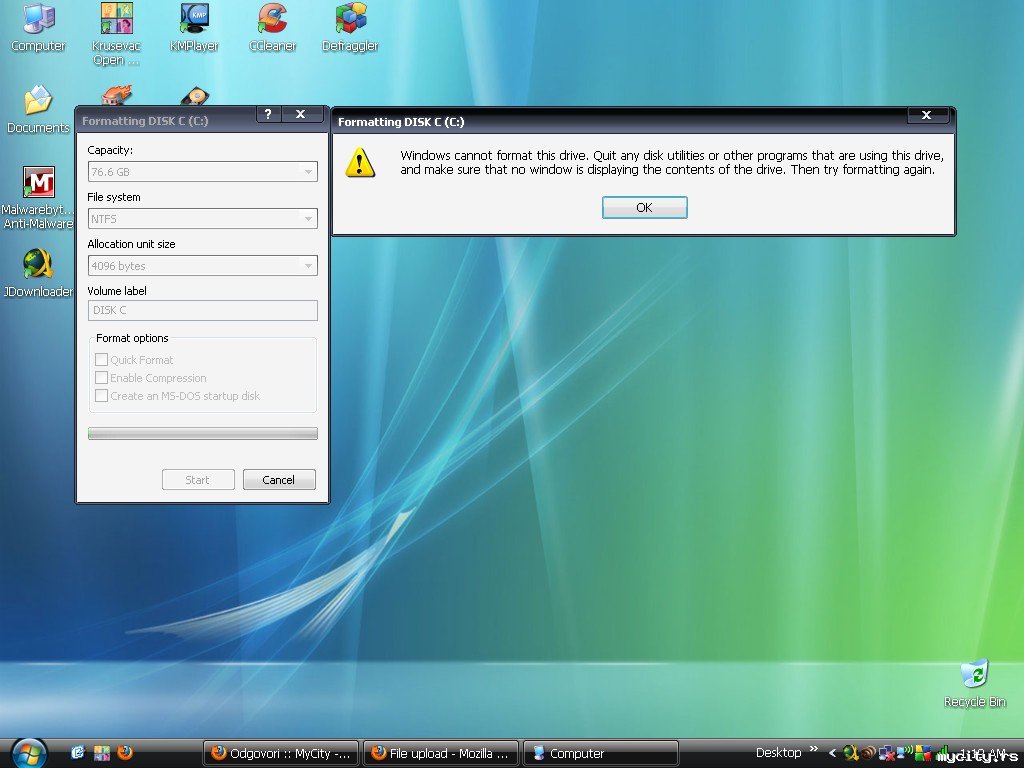Click Cancel in the Format dialog

[x=279, y=480]
